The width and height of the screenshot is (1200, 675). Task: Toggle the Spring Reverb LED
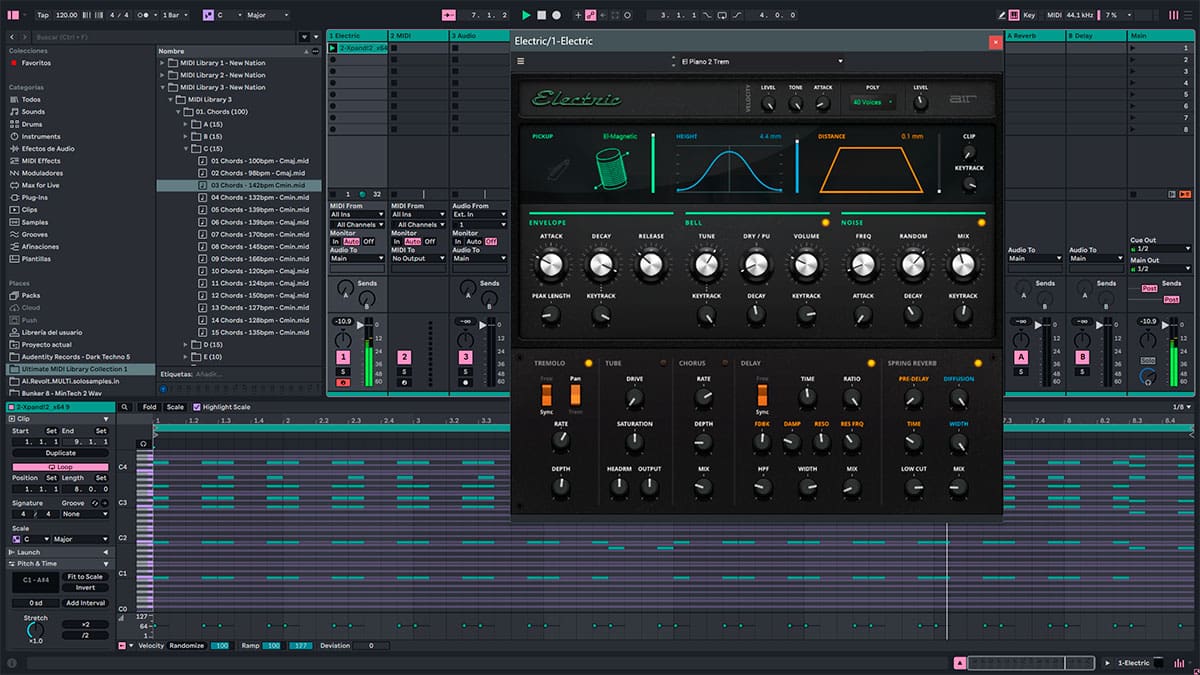(x=977, y=363)
